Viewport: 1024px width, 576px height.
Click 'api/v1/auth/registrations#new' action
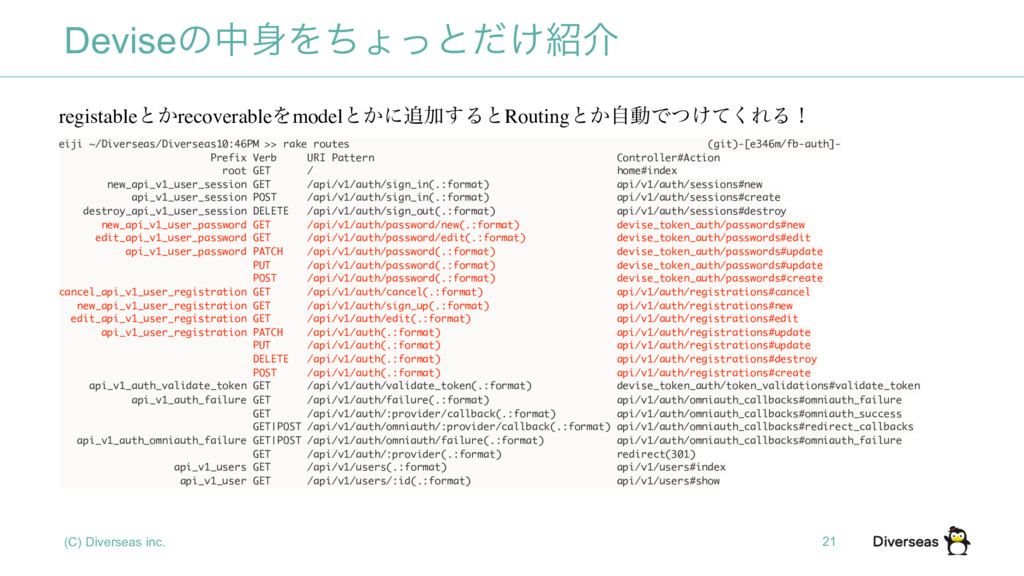pos(704,306)
